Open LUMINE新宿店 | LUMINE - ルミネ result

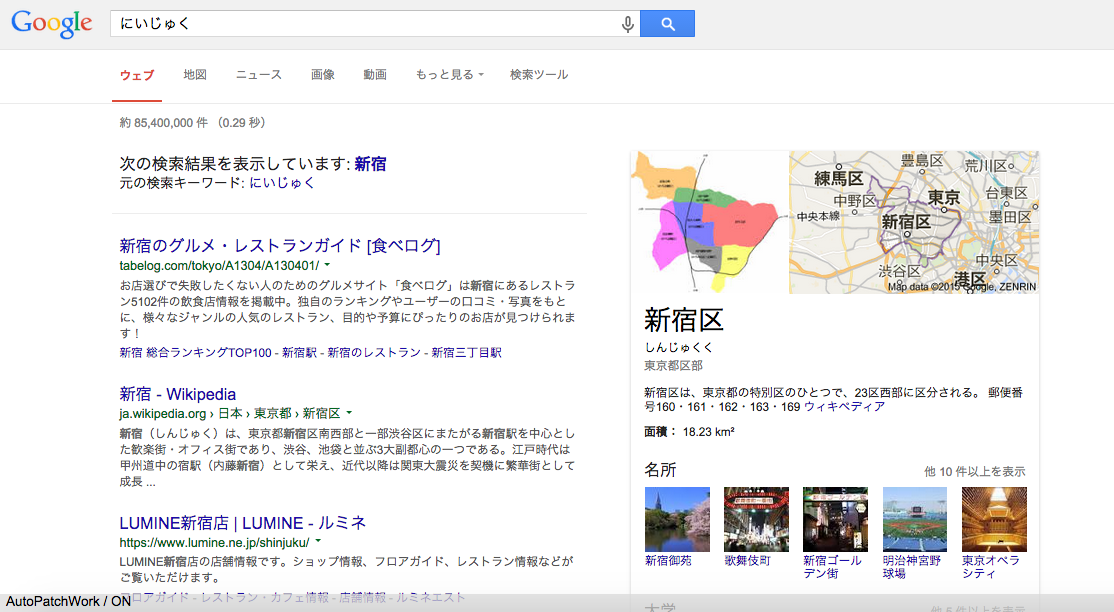(x=242, y=523)
